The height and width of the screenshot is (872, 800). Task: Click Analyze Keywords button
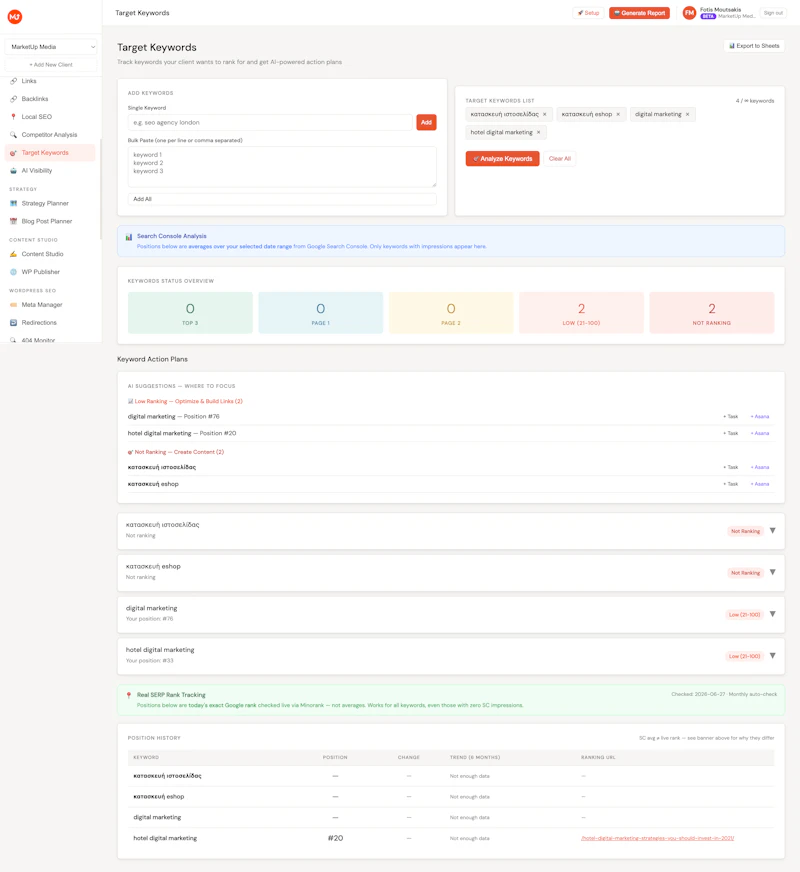[x=503, y=159]
